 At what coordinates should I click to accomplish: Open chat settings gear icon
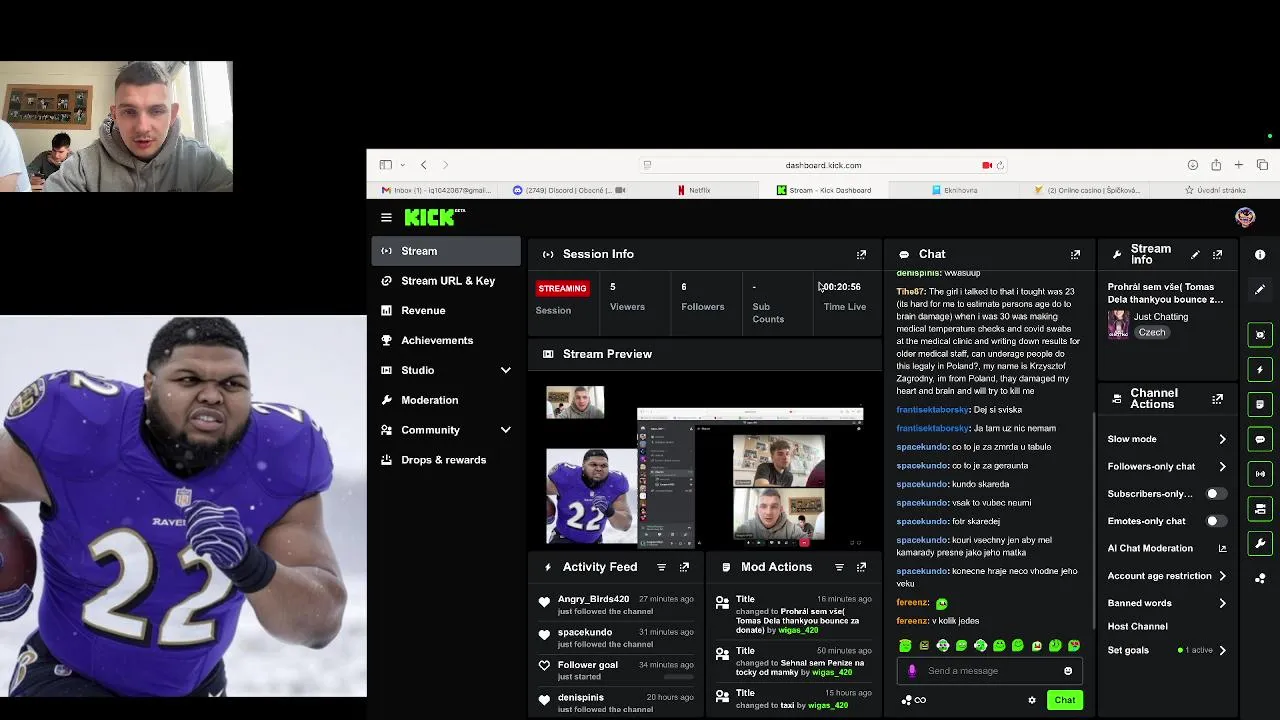click(1032, 700)
